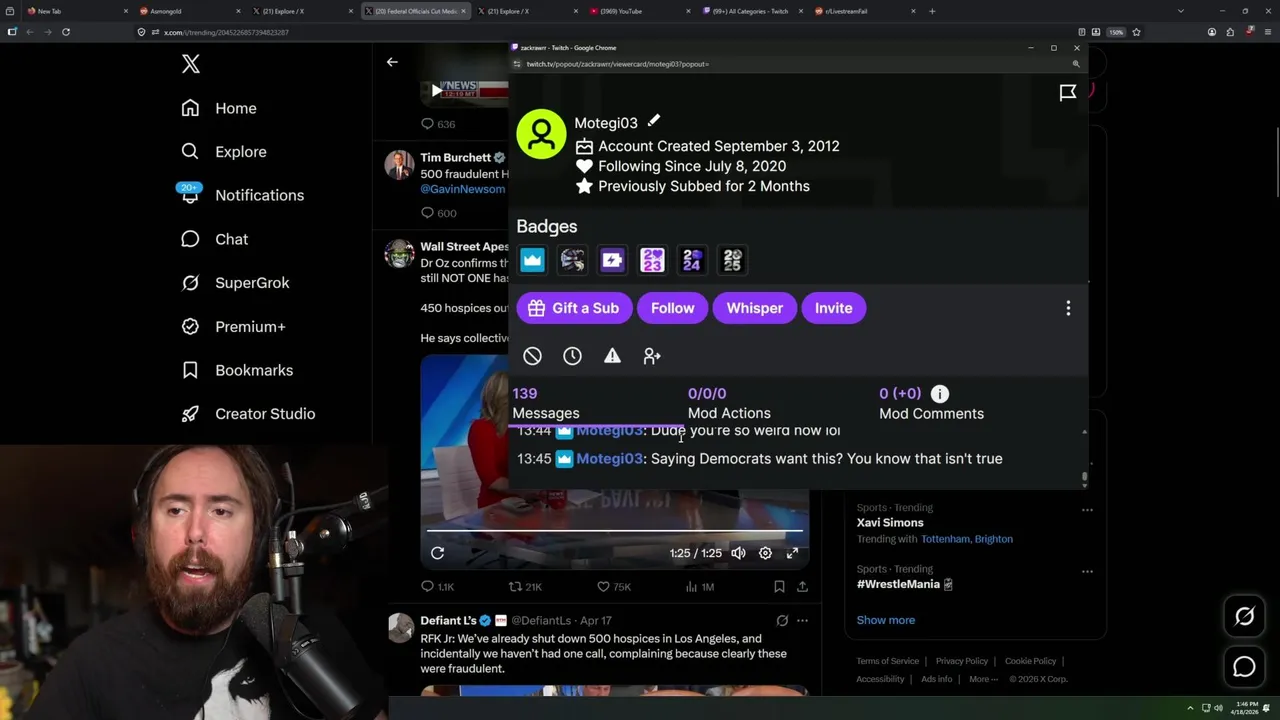Open Home in X sidebar
Image resolution: width=1280 pixels, height=720 pixels.
click(219, 108)
